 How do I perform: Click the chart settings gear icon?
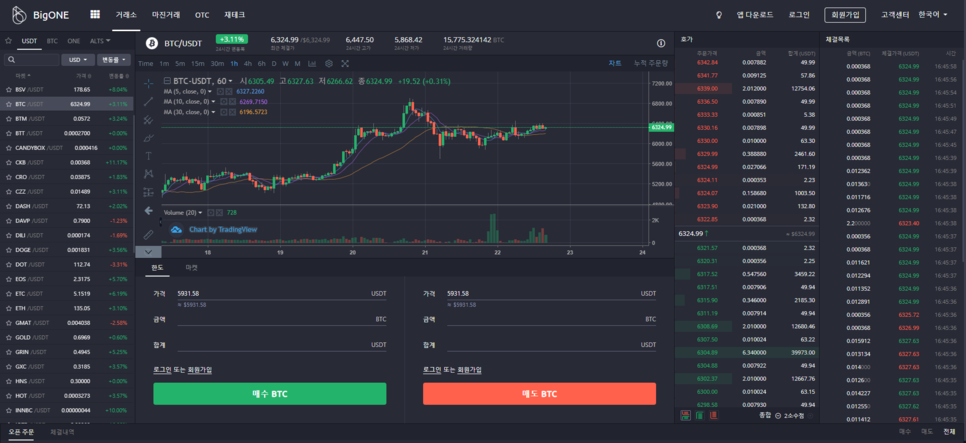[x=329, y=63]
